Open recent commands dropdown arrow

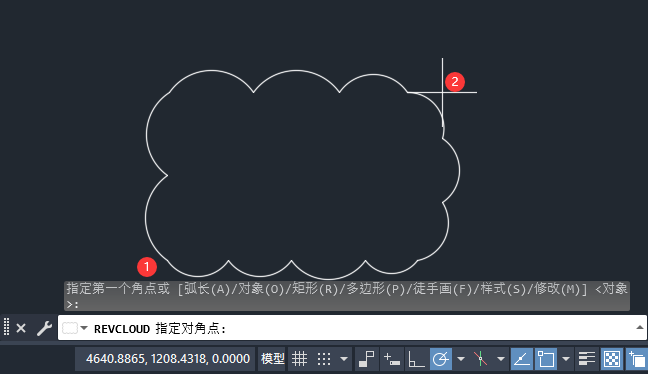(x=84, y=328)
